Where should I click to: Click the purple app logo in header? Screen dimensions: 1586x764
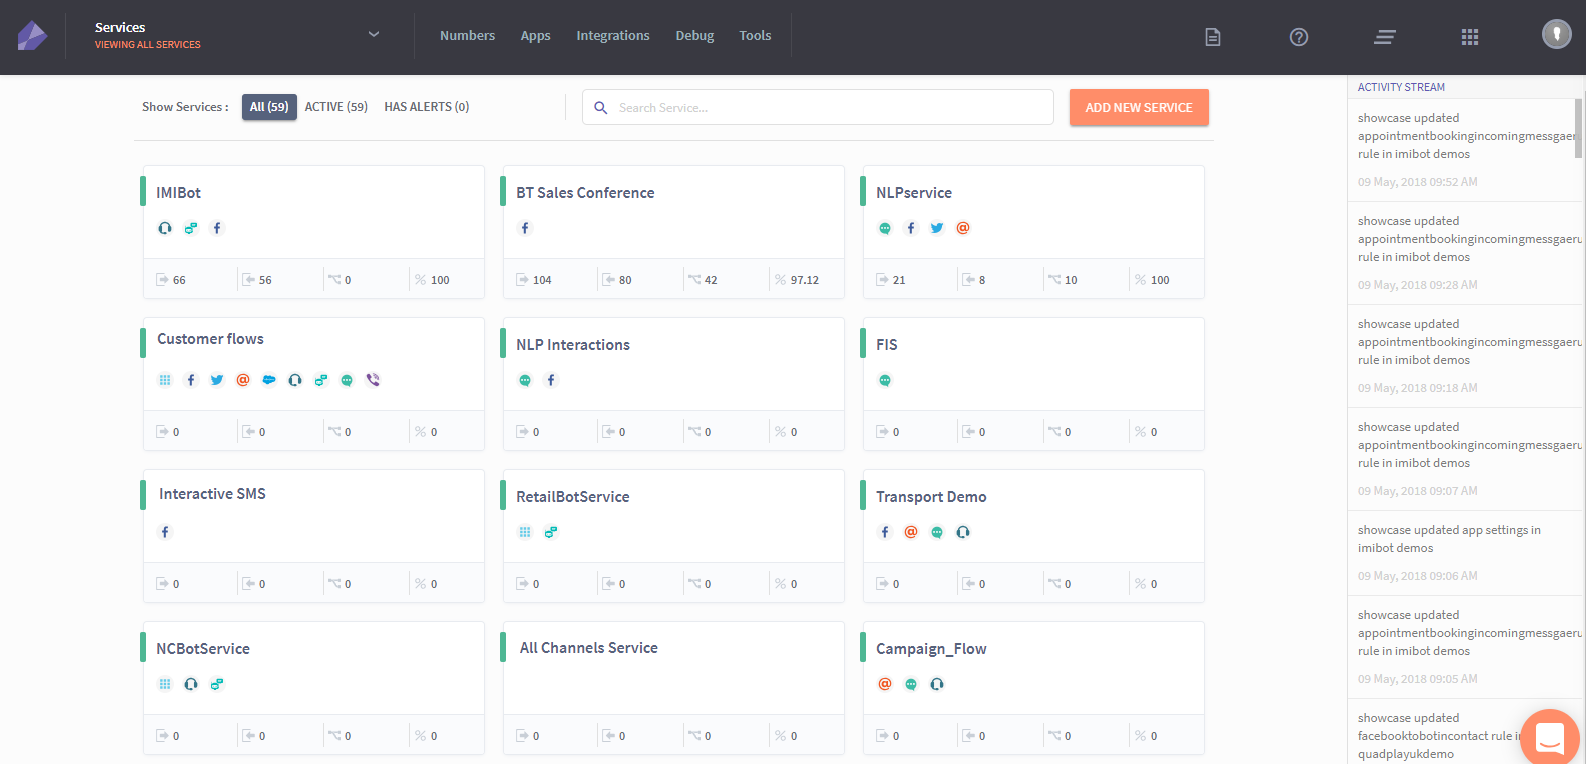pyautogui.click(x=32, y=36)
